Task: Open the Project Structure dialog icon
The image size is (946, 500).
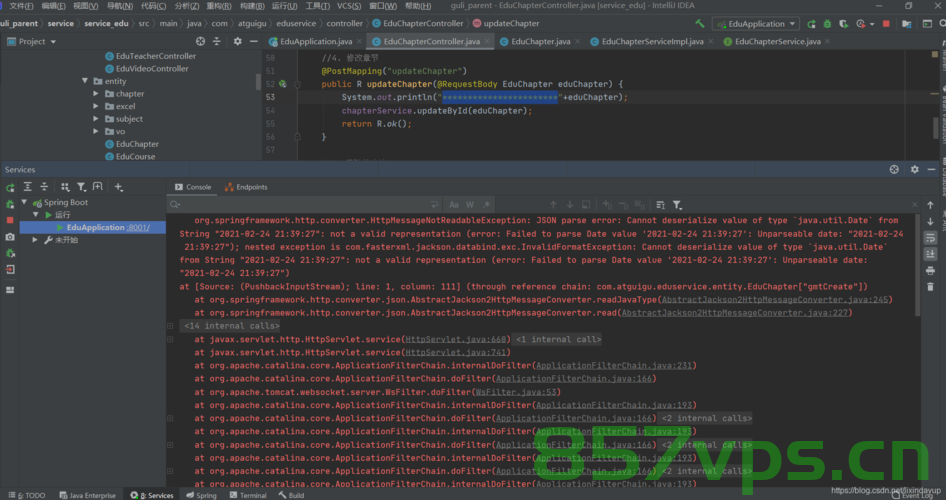Action: point(906,24)
